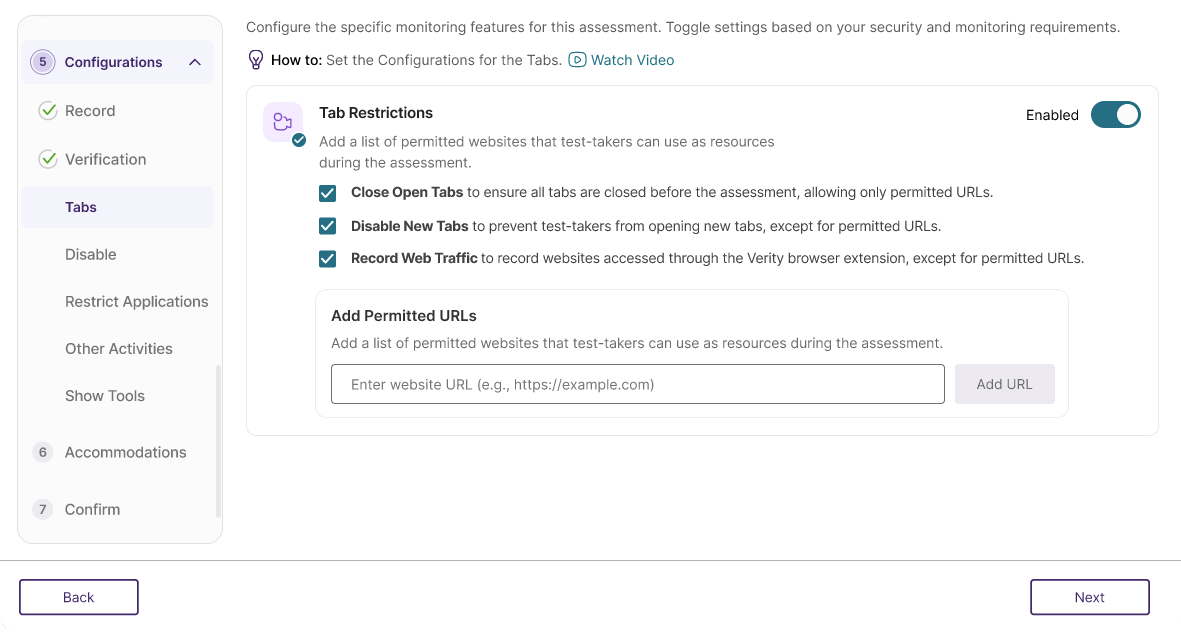Image resolution: width=1181 pixels, height=632 pixels.
Task: Open the Show Tools step
Action: click(104, 395)
